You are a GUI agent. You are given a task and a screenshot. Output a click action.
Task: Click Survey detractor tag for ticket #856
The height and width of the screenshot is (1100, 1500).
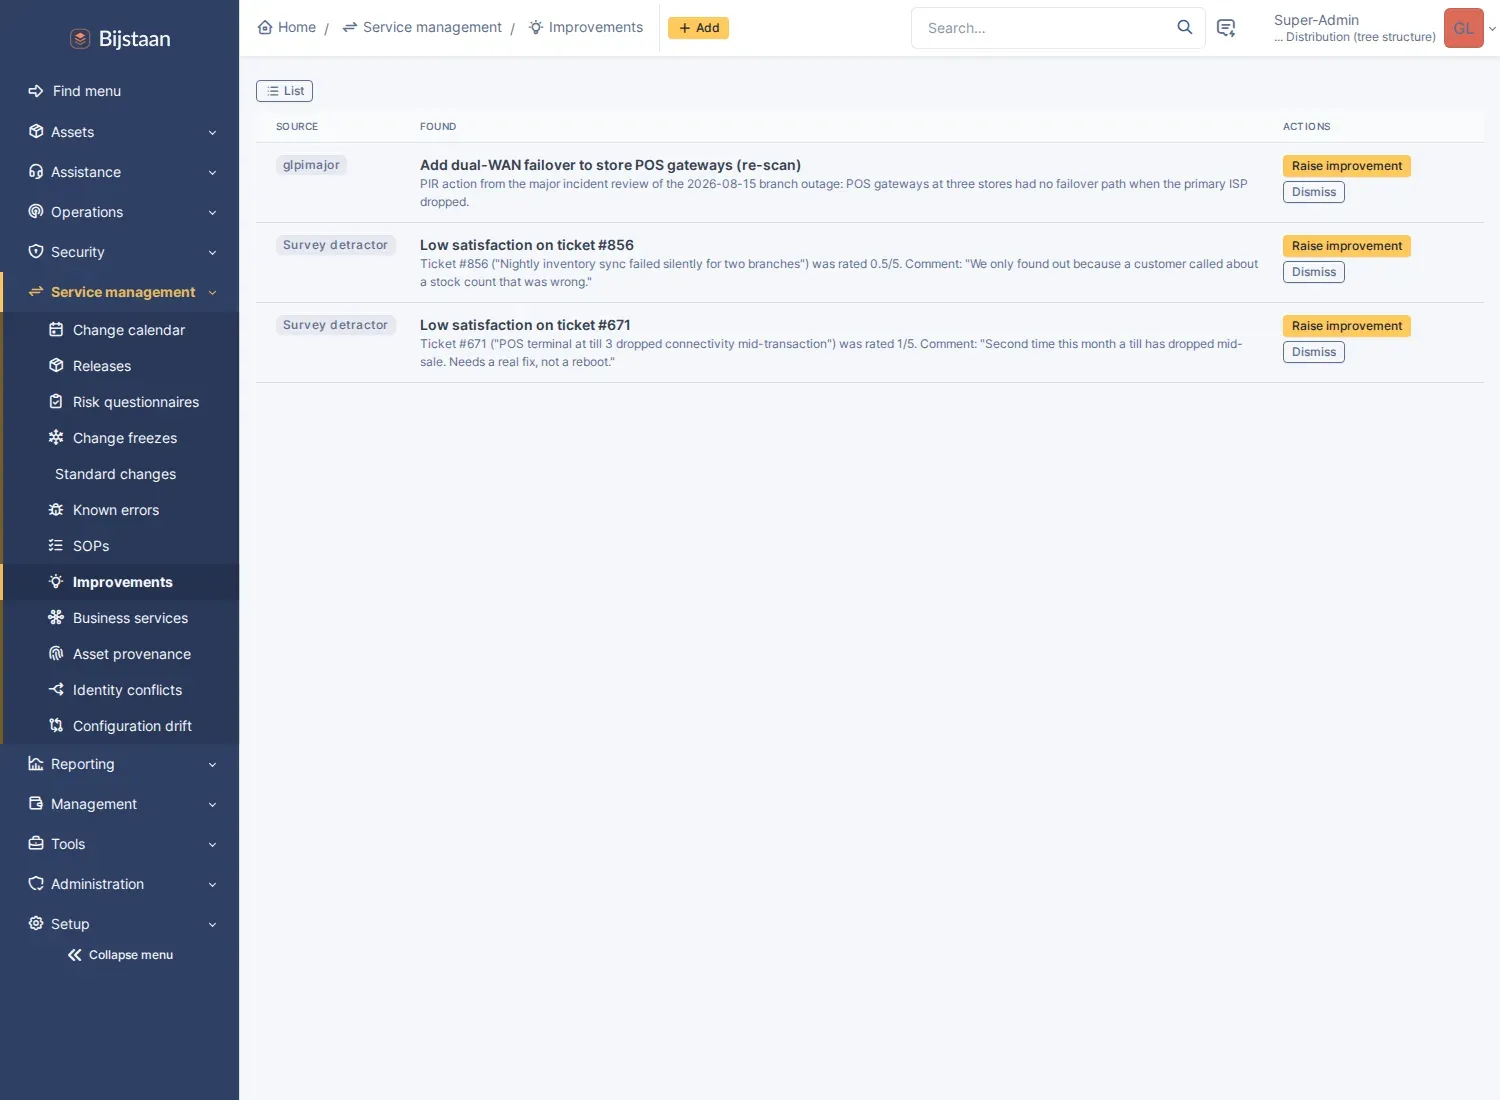click(335, 245)
